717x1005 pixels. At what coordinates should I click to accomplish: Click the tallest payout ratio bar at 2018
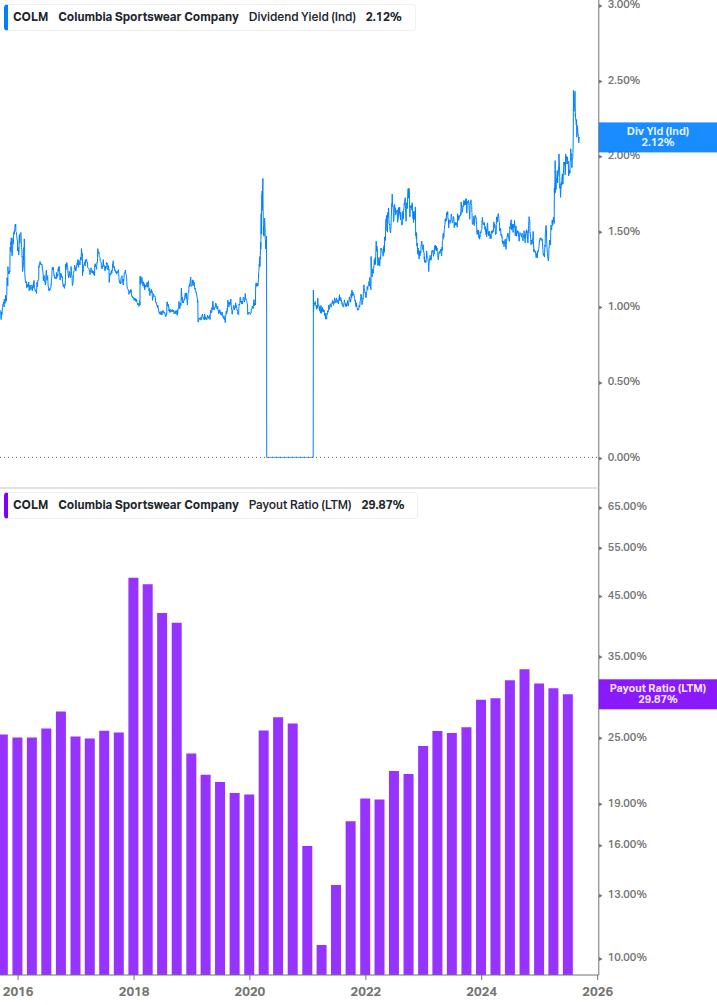[133, 776]
